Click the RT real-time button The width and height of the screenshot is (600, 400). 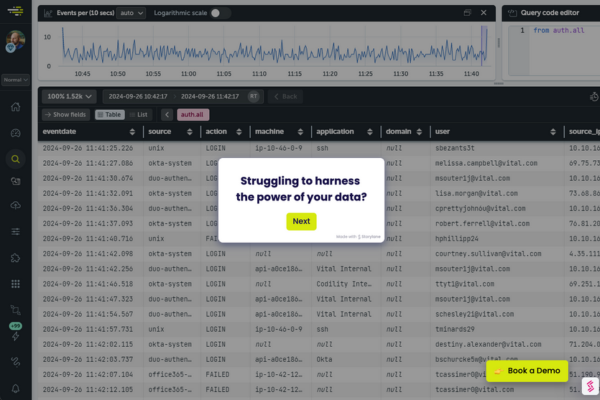(254, 96)
